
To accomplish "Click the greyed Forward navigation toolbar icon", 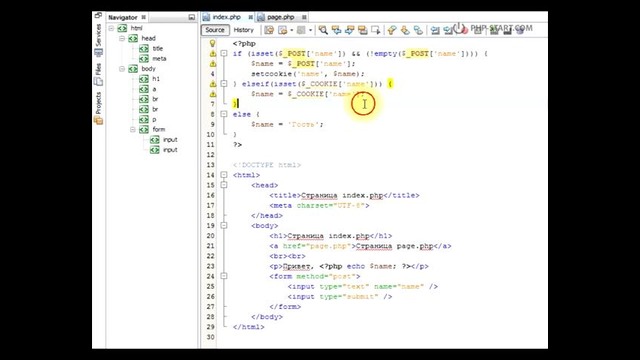I will (x=301, y=30).
